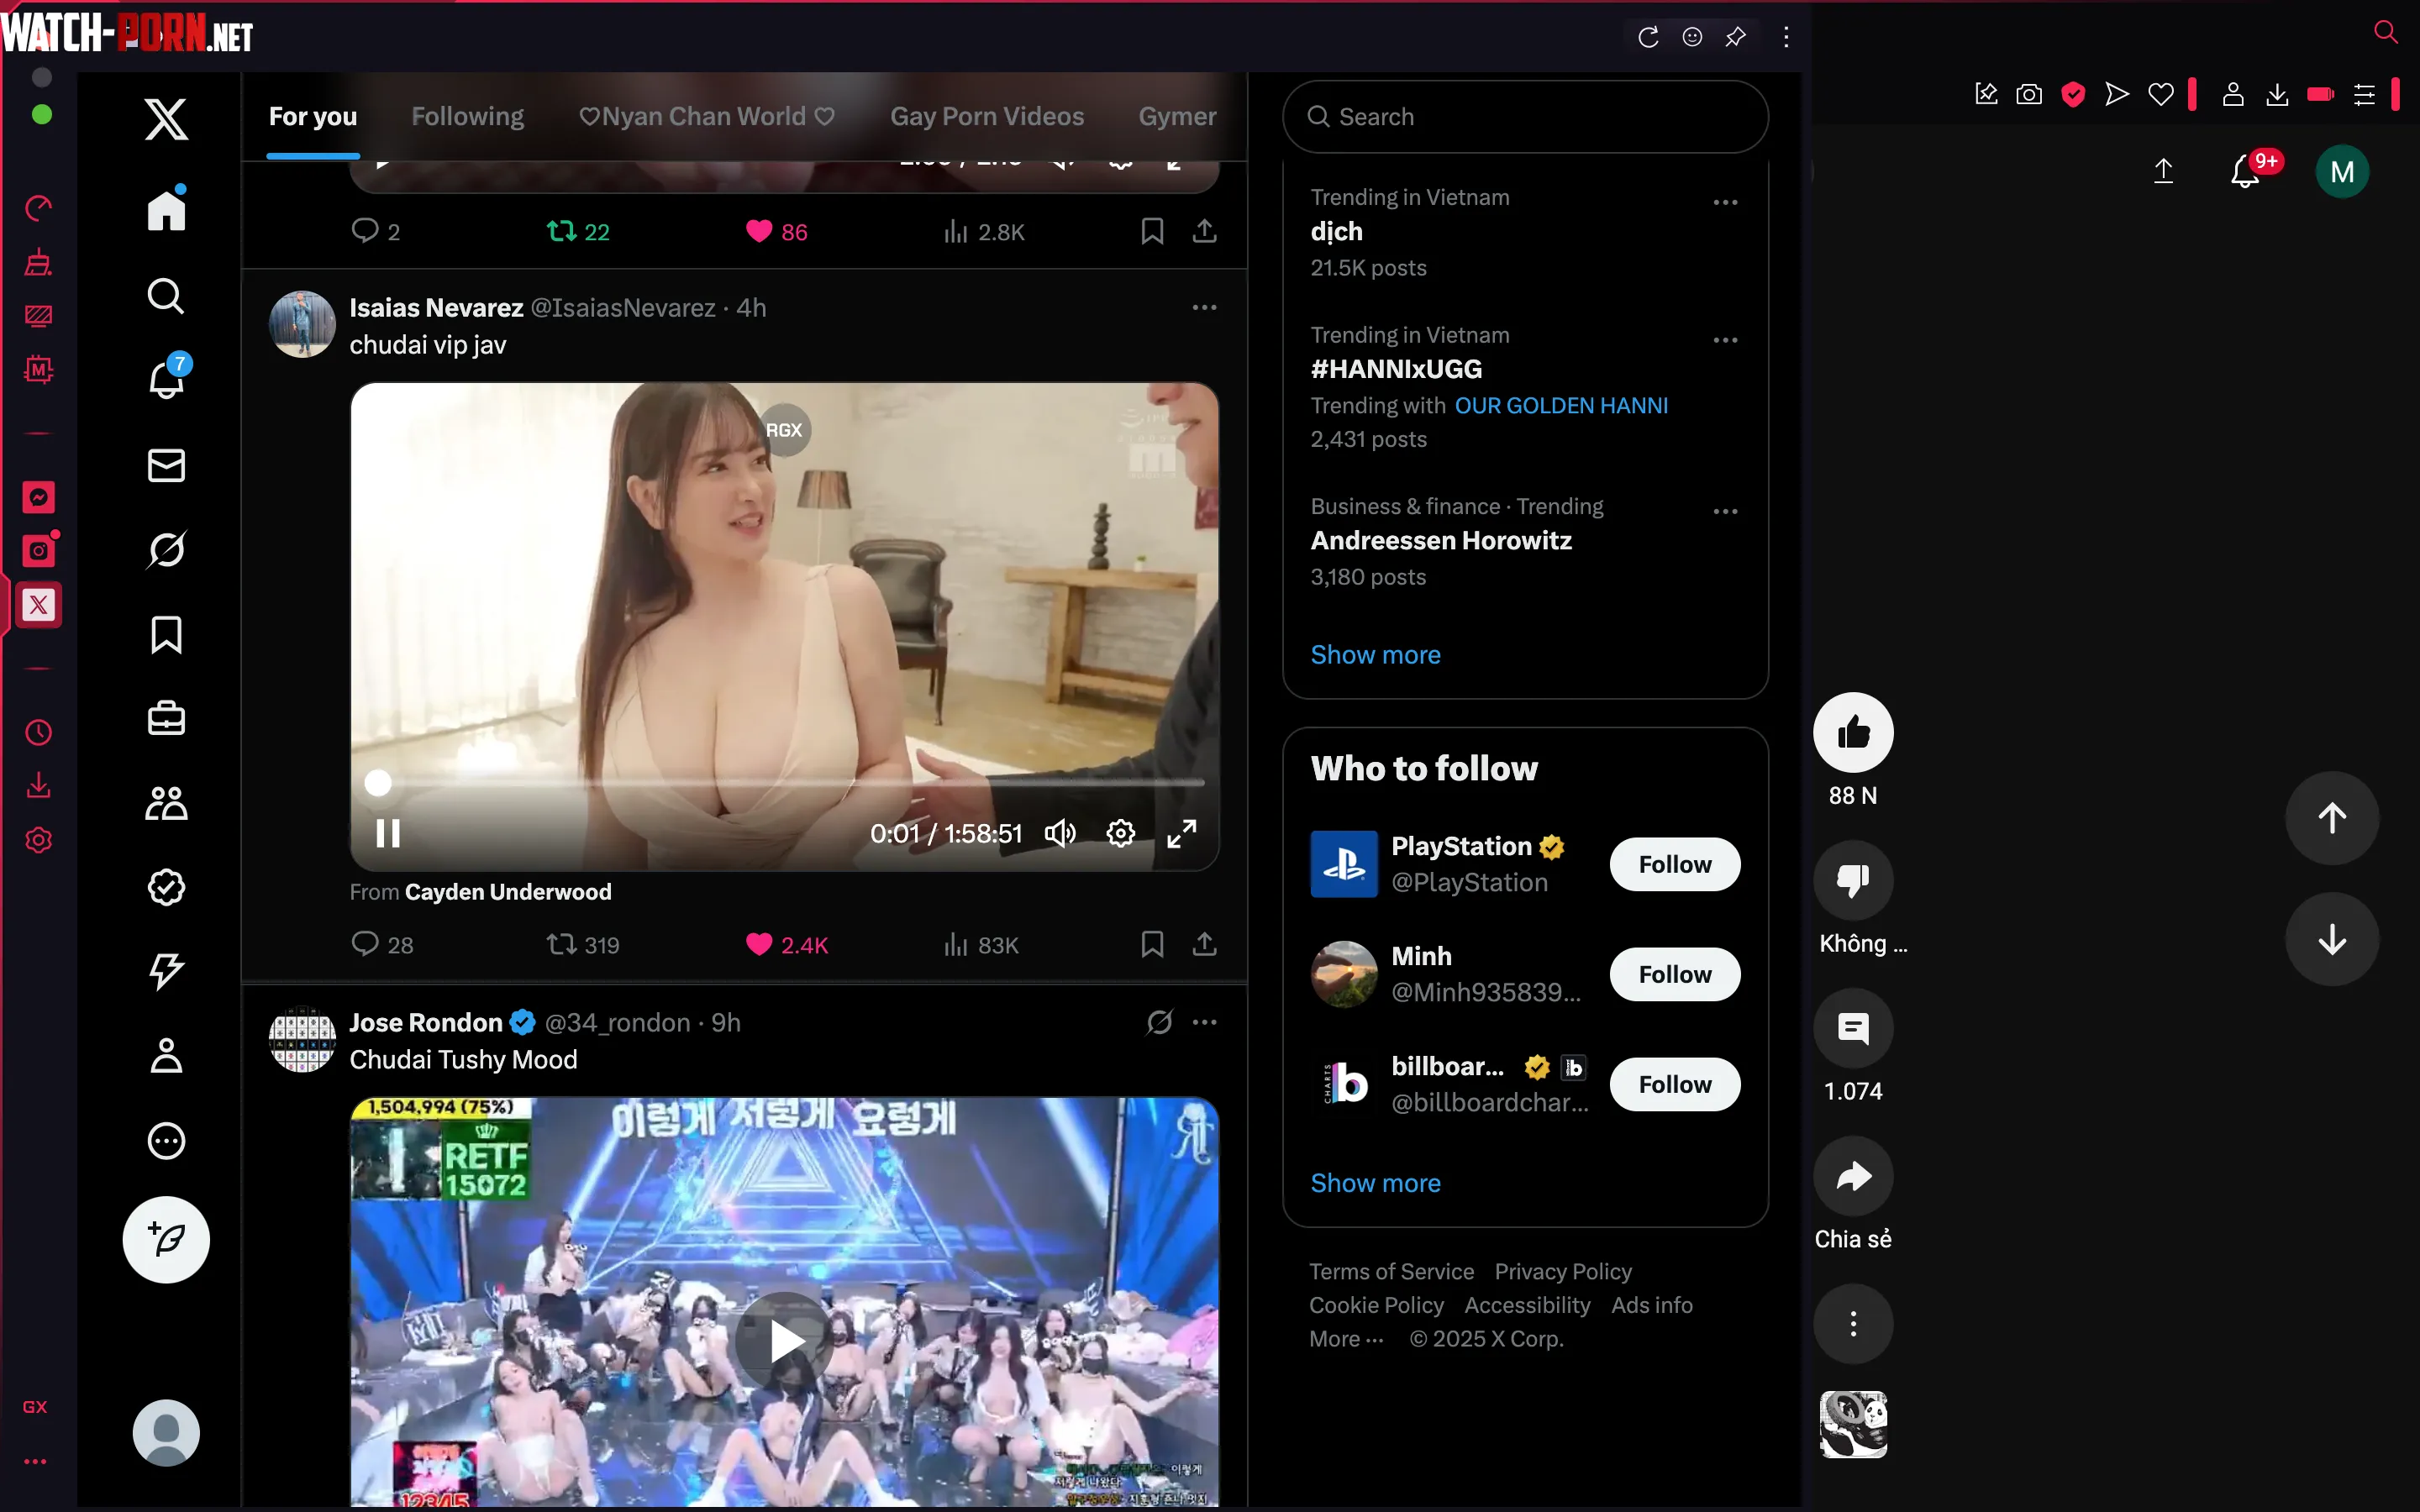2420x1512 pixels.
Task: Pause the playing video
Action: pos(388,833)
